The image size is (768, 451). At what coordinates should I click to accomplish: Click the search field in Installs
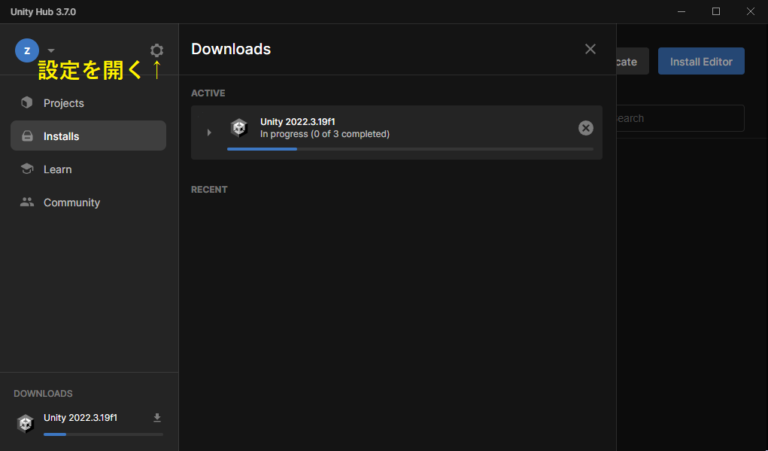[680, 118]
